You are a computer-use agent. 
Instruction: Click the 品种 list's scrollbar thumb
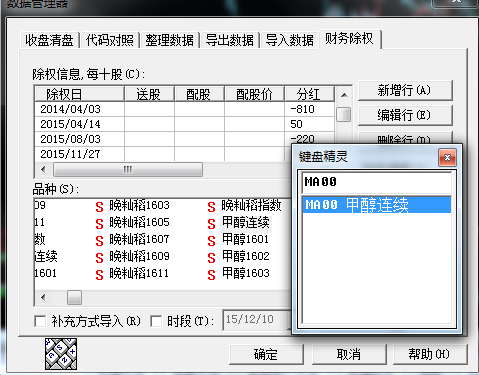[74, 297]
